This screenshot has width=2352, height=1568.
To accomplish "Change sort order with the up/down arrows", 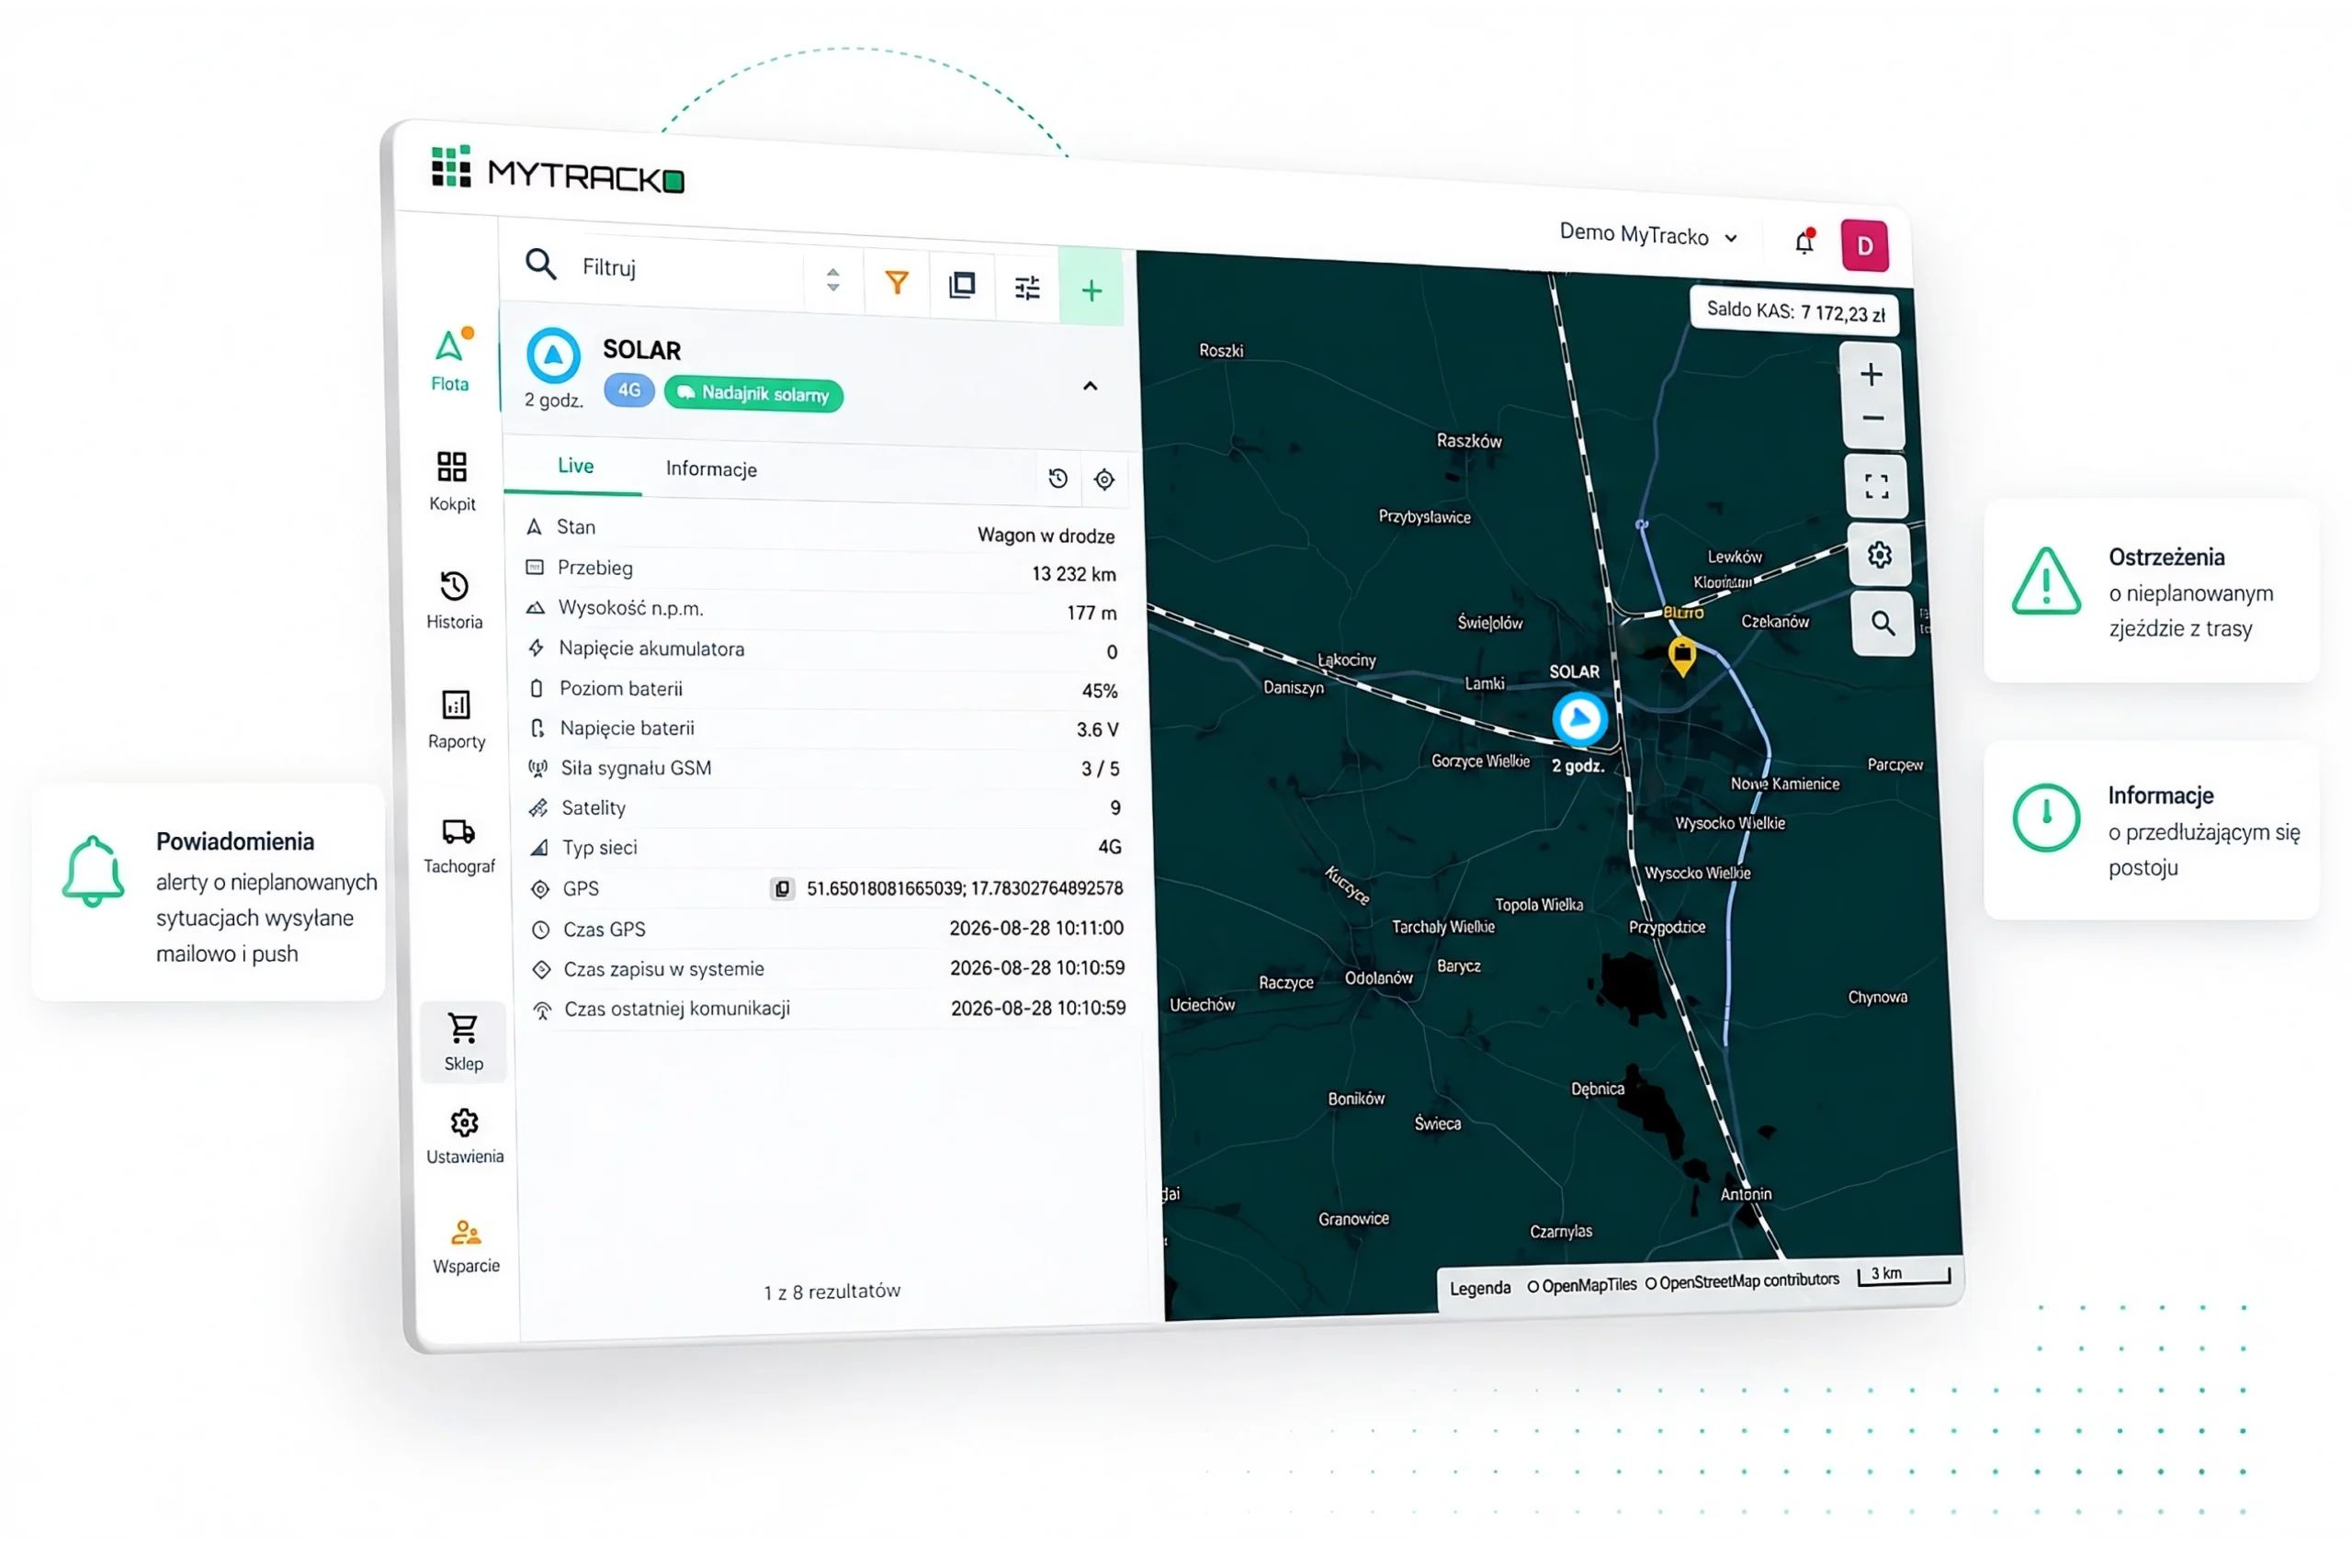I will pyautogui.click(x=832, y=280).
